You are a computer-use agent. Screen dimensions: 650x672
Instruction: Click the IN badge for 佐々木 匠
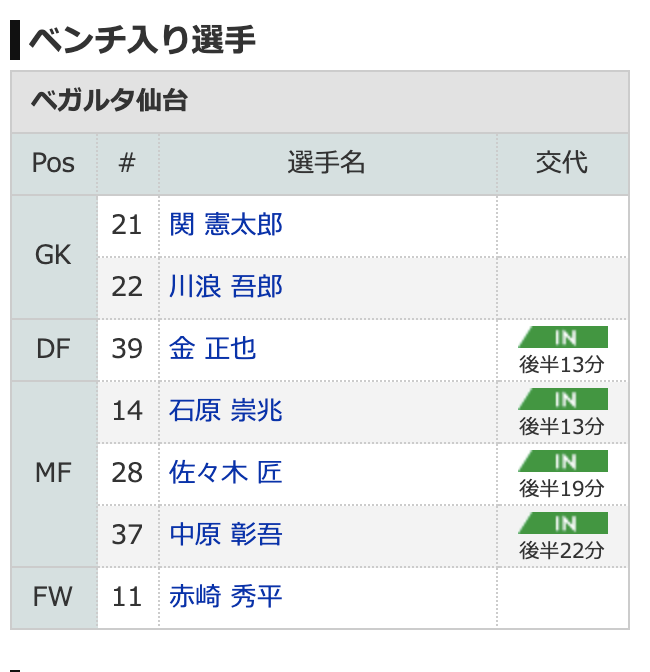[563, 461]
